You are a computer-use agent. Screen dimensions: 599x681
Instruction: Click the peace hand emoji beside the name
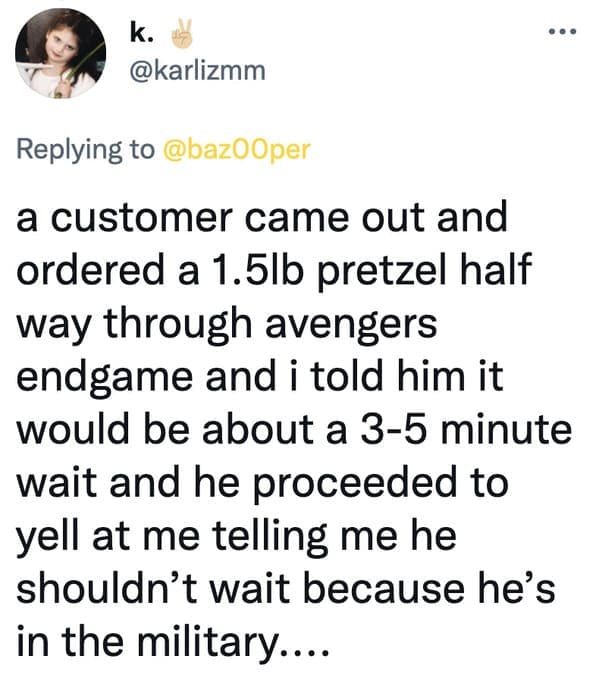tap(182, 34)
